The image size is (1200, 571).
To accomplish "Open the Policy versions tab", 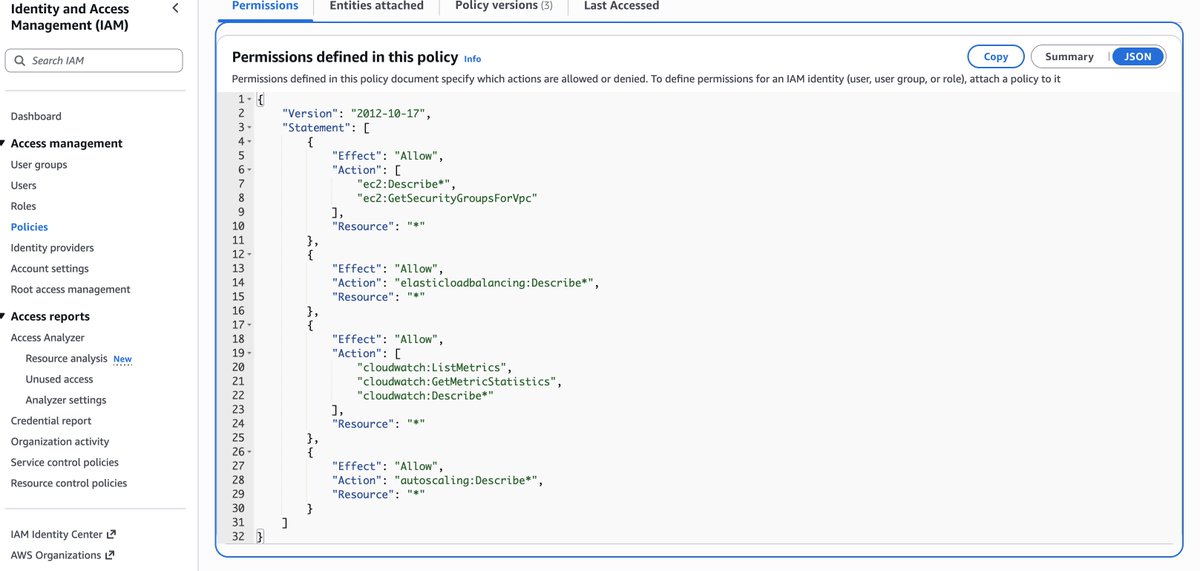I will point(503,6).
